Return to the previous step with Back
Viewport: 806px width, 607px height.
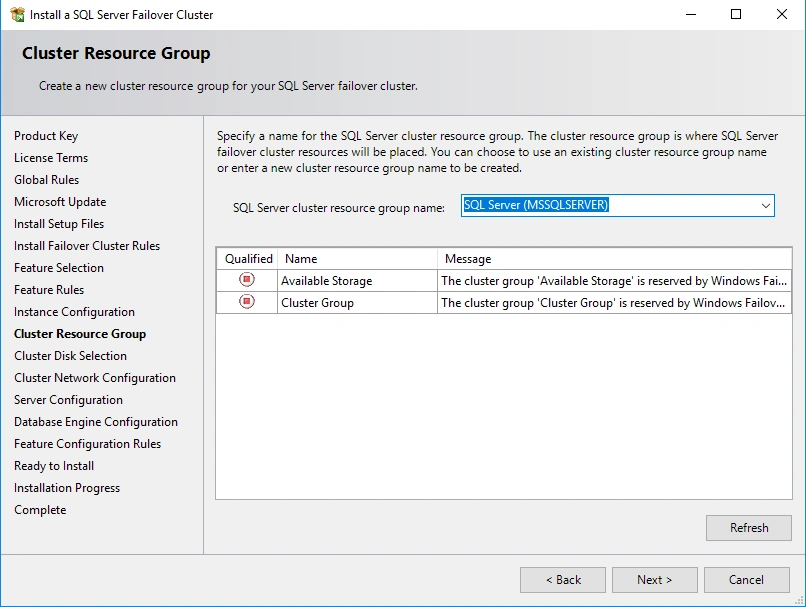[563, 580]
